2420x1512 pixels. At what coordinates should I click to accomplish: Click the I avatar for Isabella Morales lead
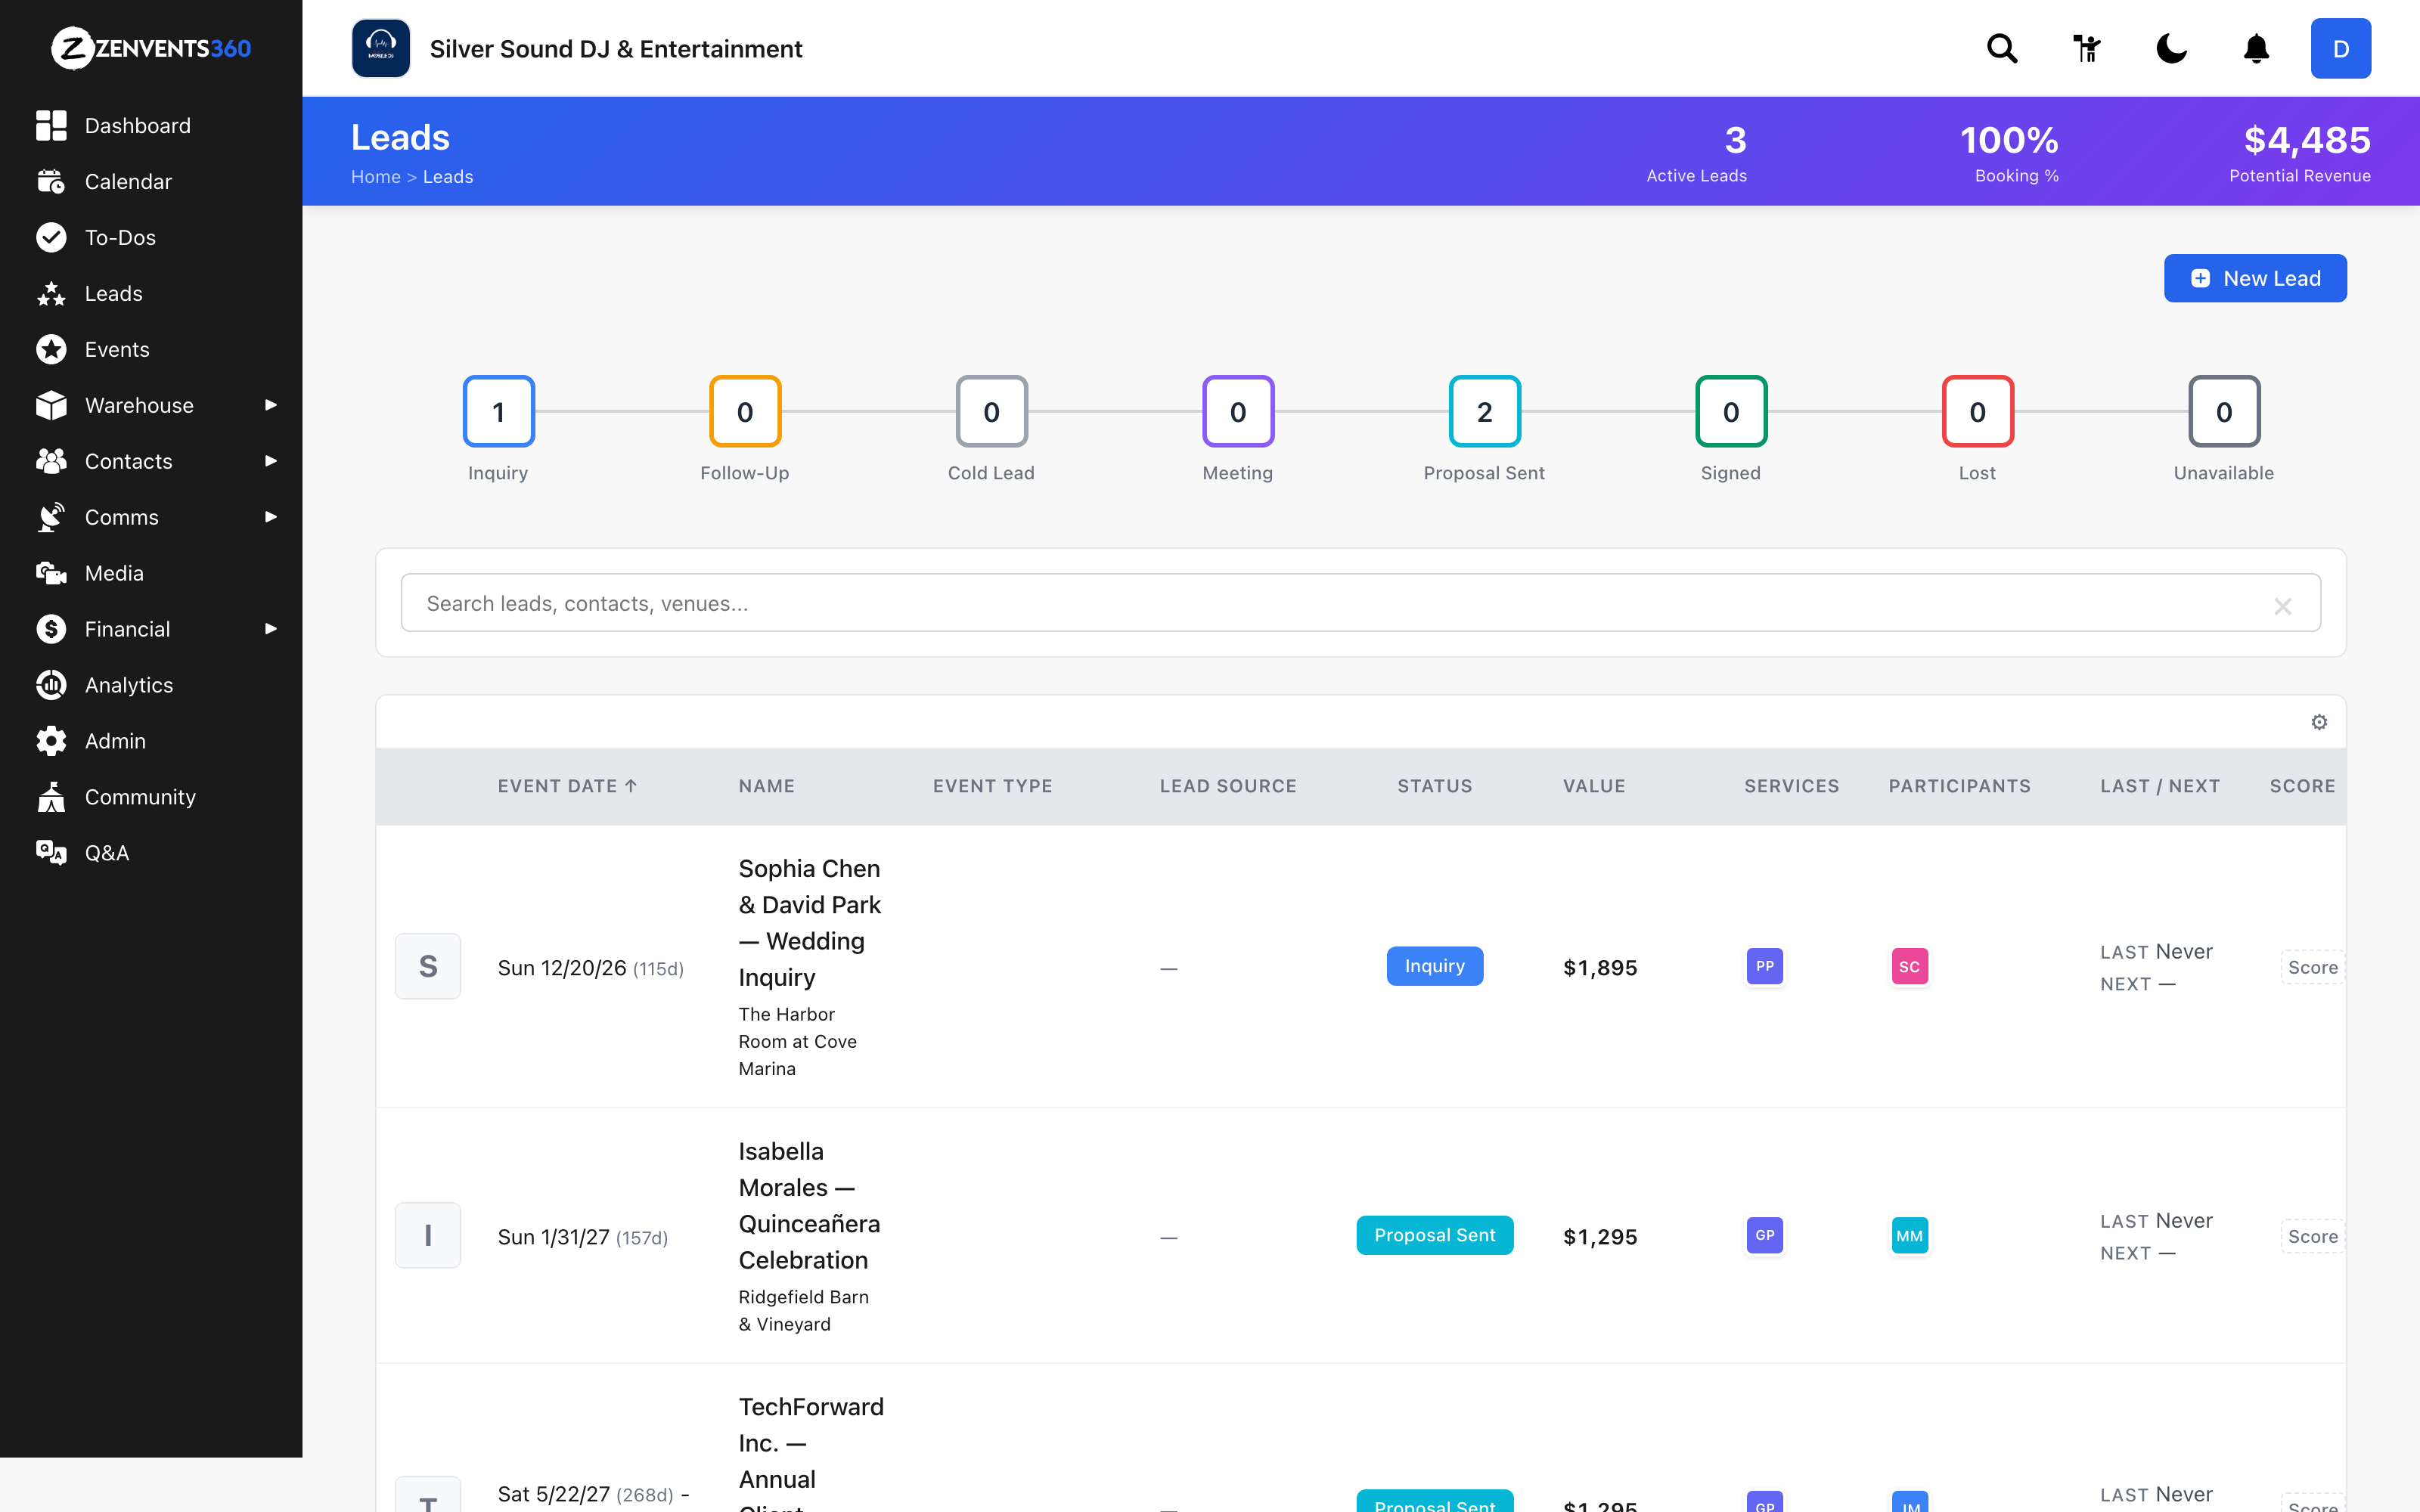coord(428,1235)
